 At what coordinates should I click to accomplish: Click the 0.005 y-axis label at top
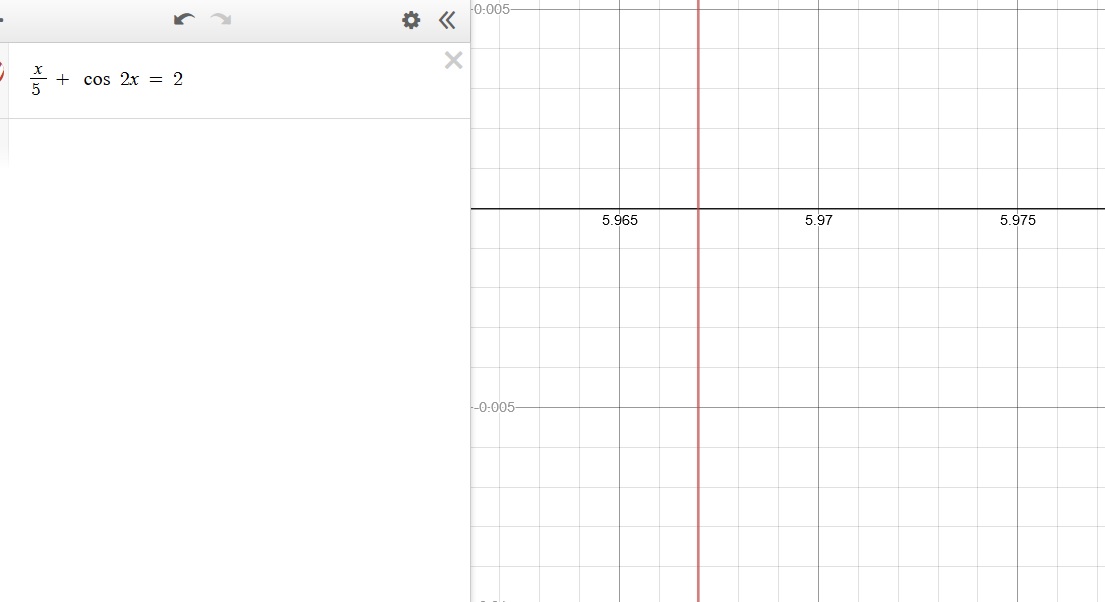[x=492, y=9]
